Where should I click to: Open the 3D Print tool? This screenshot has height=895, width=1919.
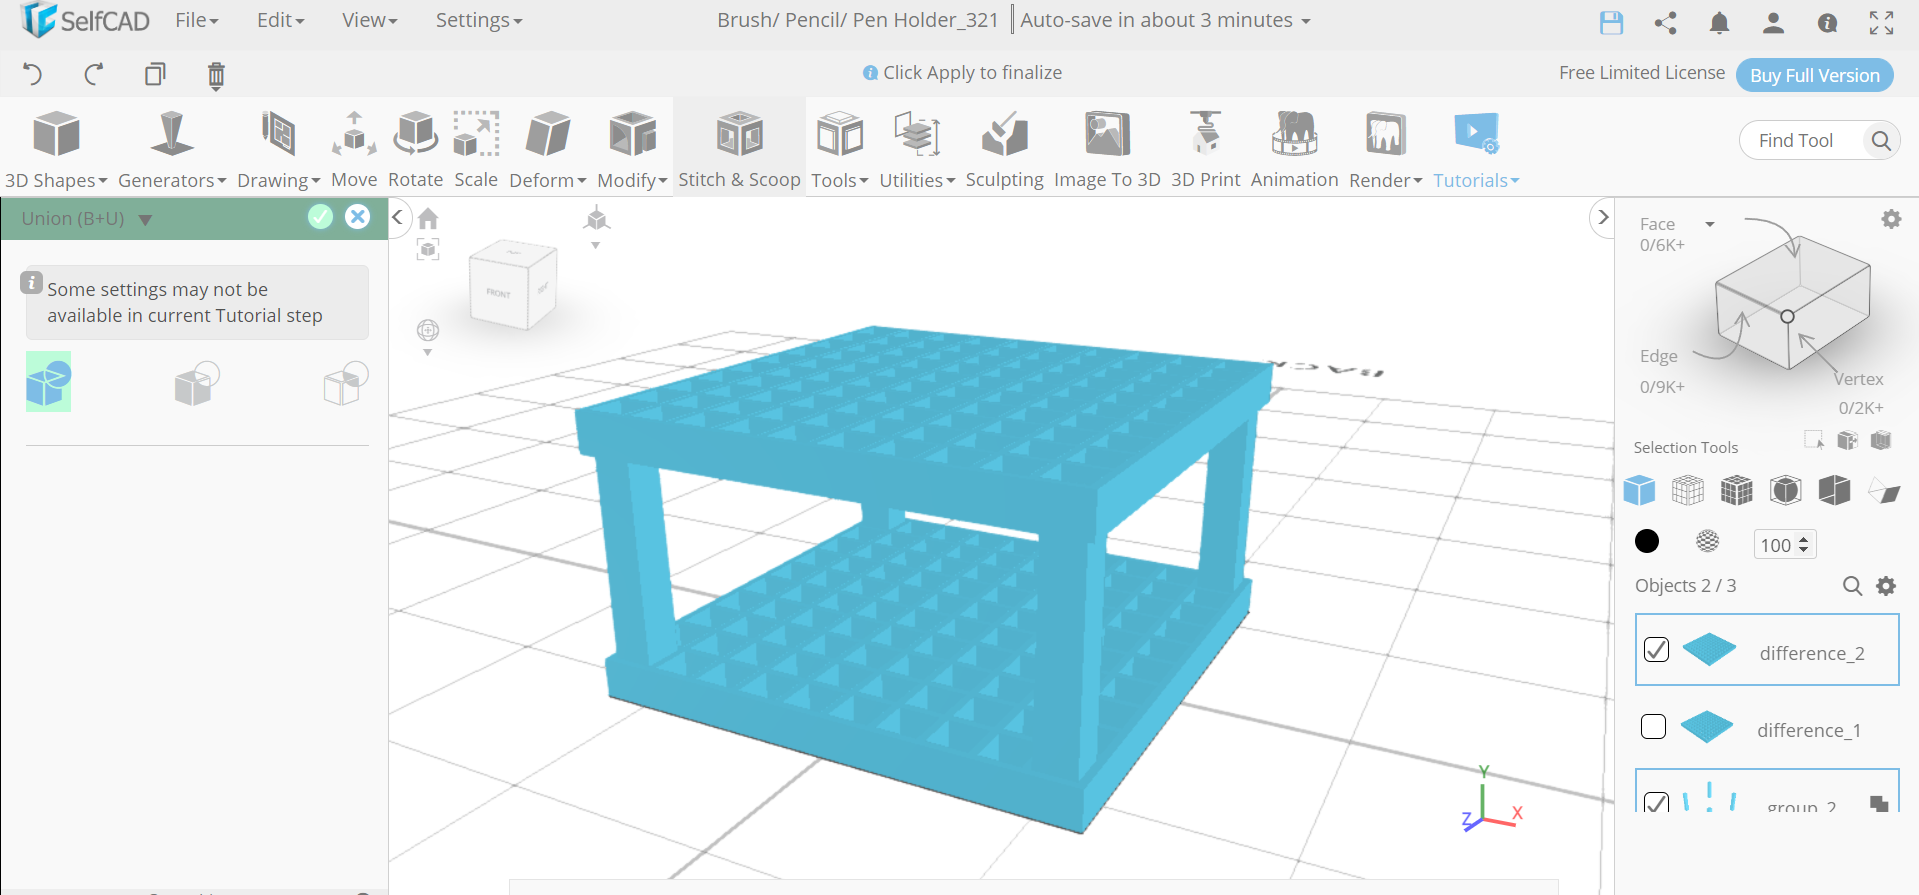pyautogui.click(x=1205, y=149)
